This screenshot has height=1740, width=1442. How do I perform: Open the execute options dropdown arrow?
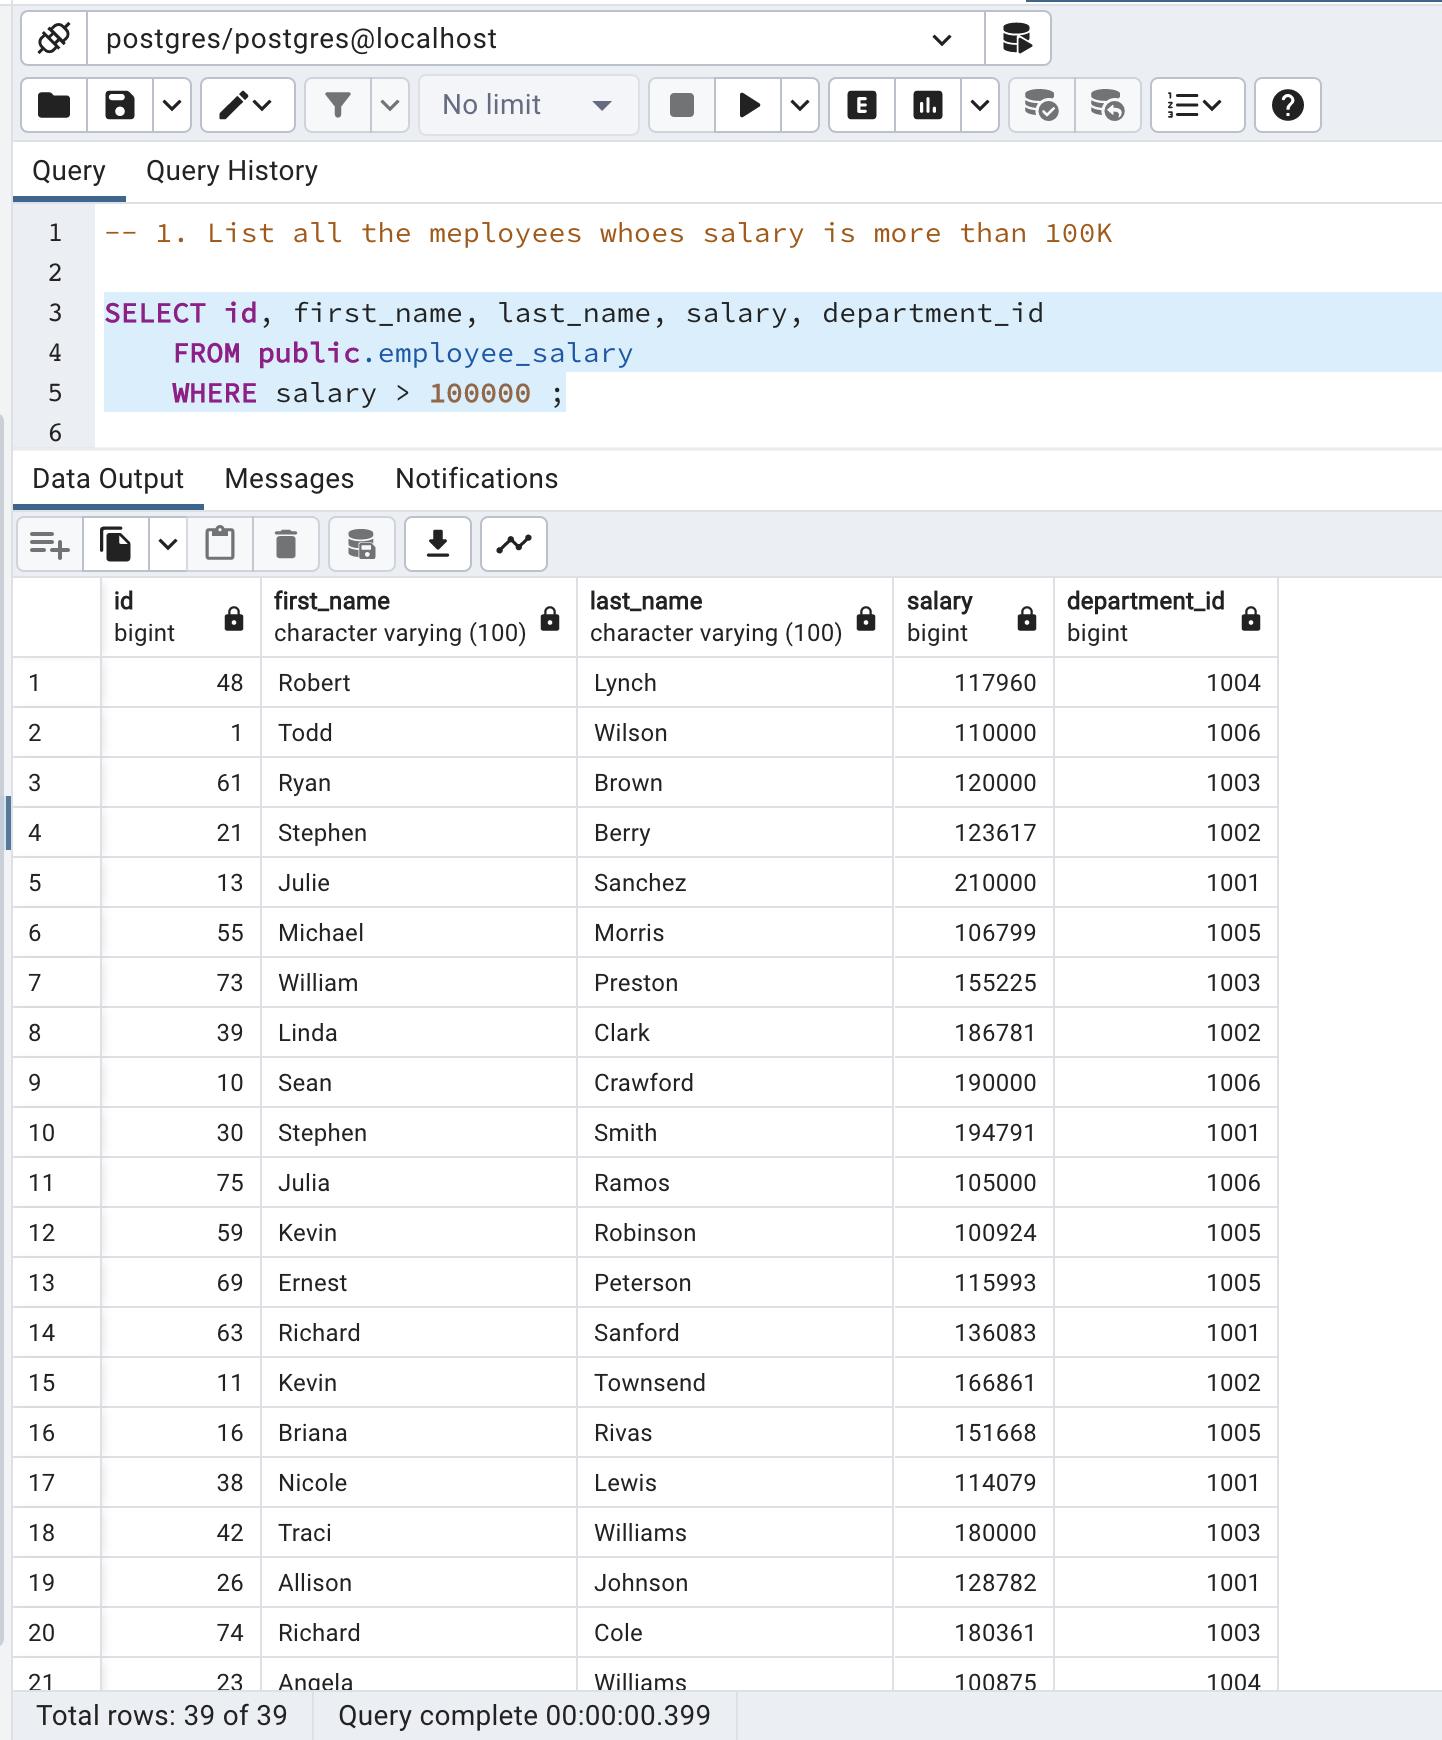800,105
